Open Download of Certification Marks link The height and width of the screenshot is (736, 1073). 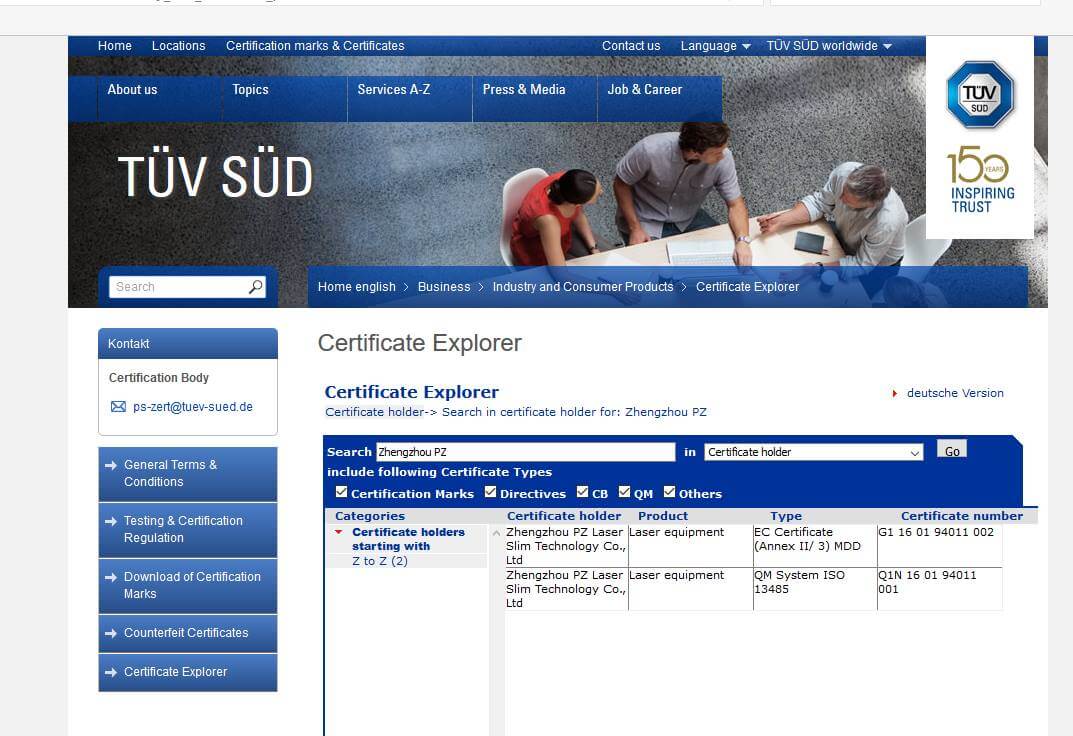188,586
